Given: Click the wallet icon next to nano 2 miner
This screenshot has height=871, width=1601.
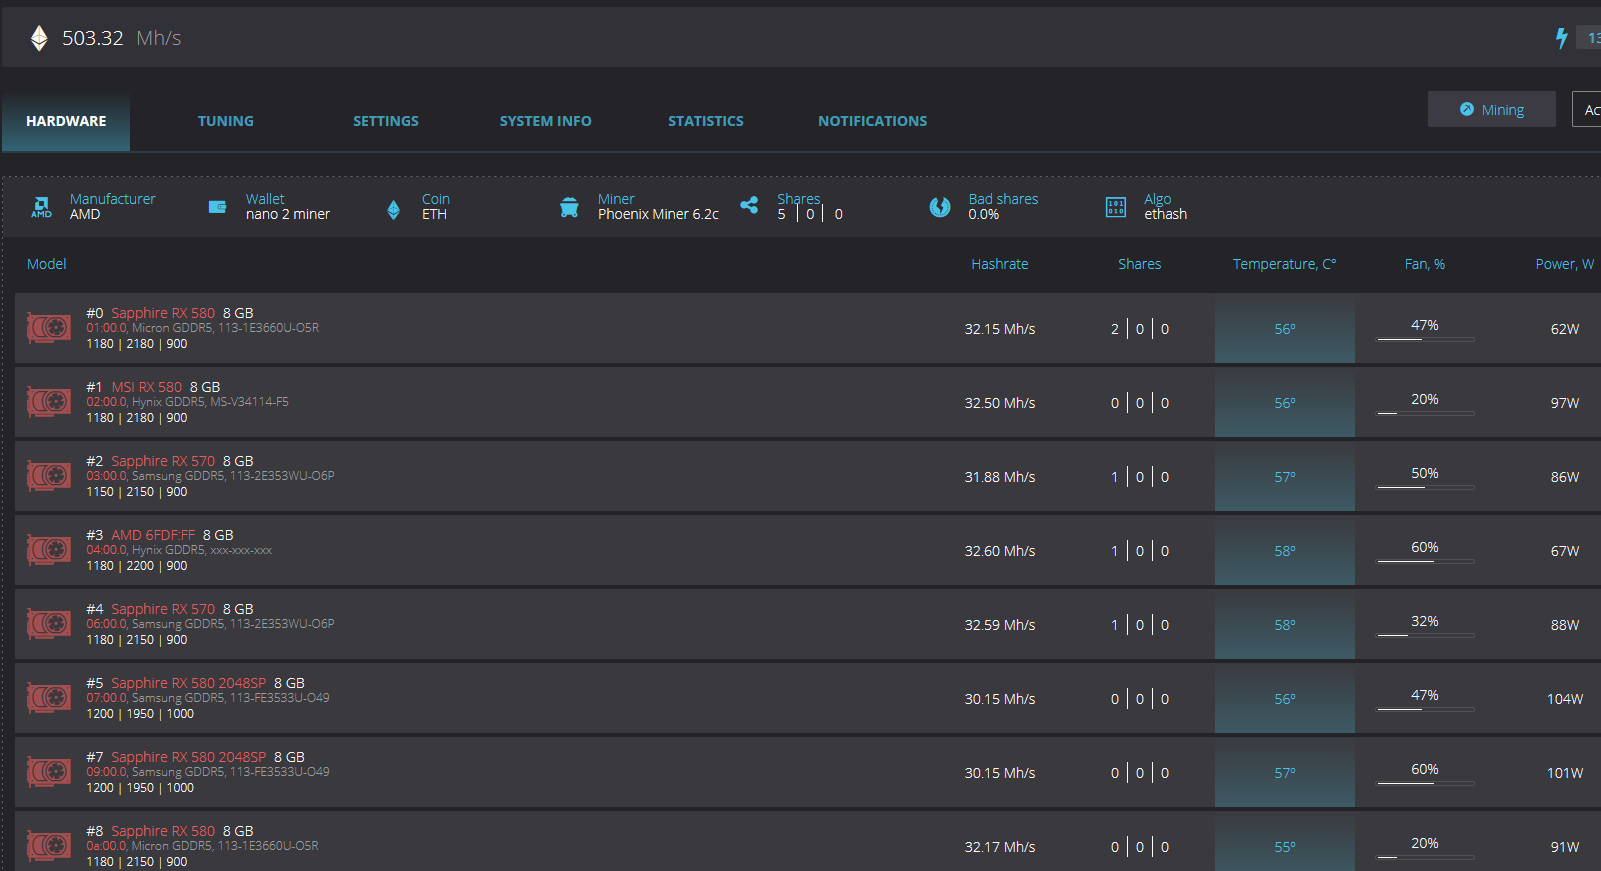Looking at the screenshot, I should (x=217, y=207).
